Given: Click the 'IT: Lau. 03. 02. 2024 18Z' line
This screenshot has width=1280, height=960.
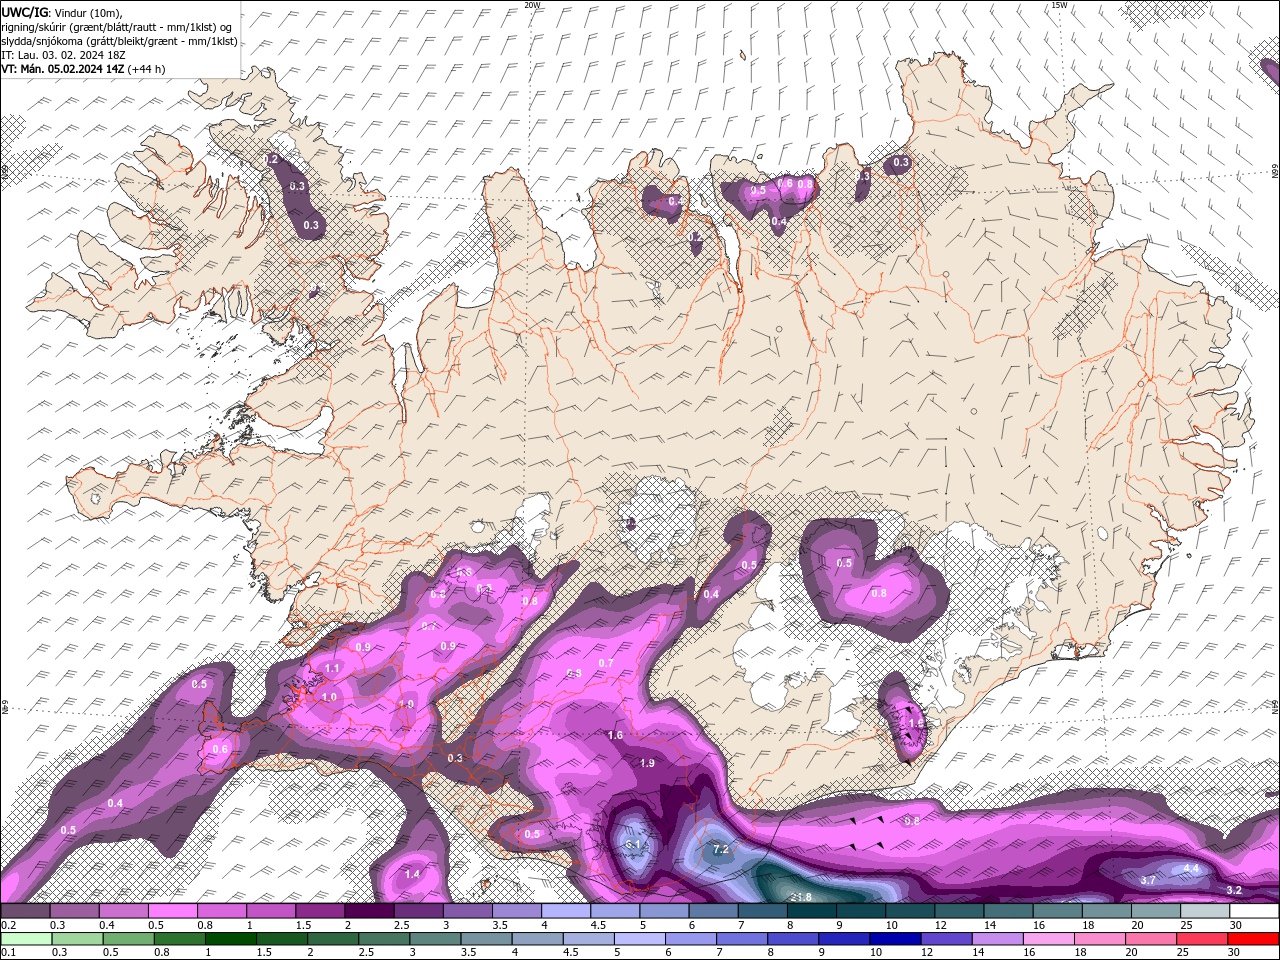Looking at the screenshot, I should [x=64, y=55].
